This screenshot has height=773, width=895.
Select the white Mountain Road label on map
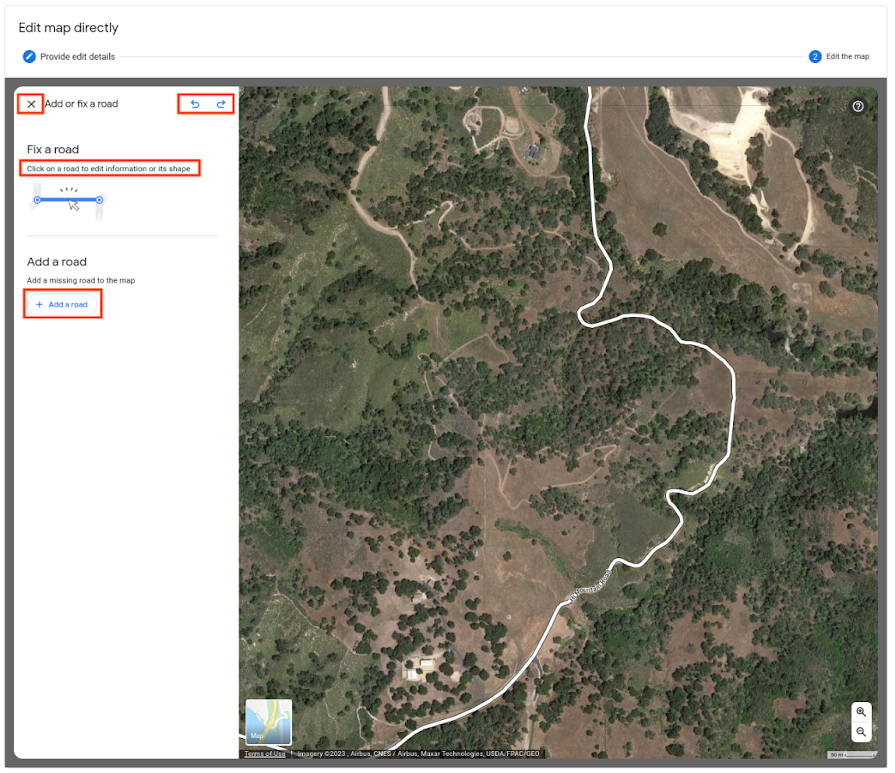[591, 586]
